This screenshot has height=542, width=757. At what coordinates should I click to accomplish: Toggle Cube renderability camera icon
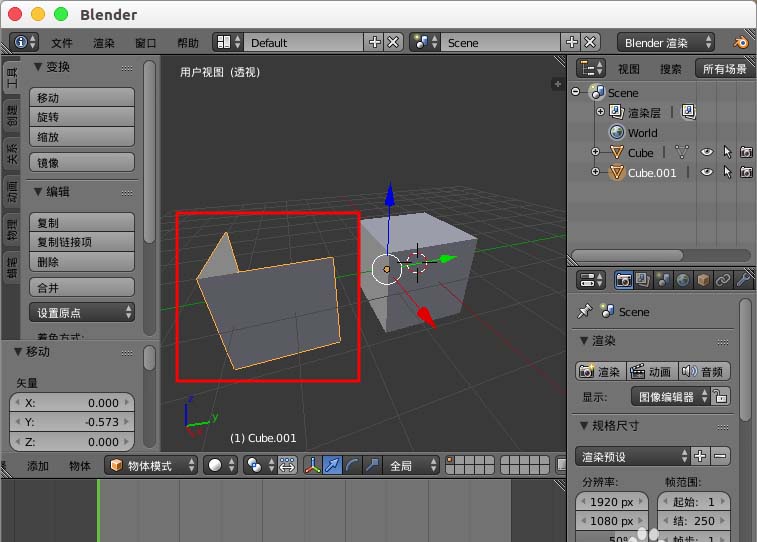(x=746, y=153)
